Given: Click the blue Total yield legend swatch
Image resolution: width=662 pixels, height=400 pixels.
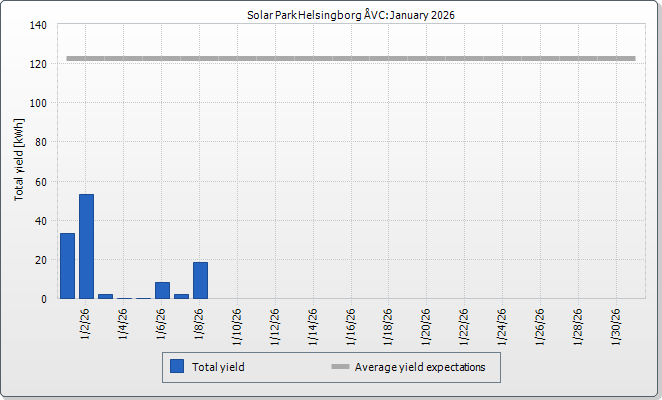Looking at the screenshot, I should click(177, 367).
